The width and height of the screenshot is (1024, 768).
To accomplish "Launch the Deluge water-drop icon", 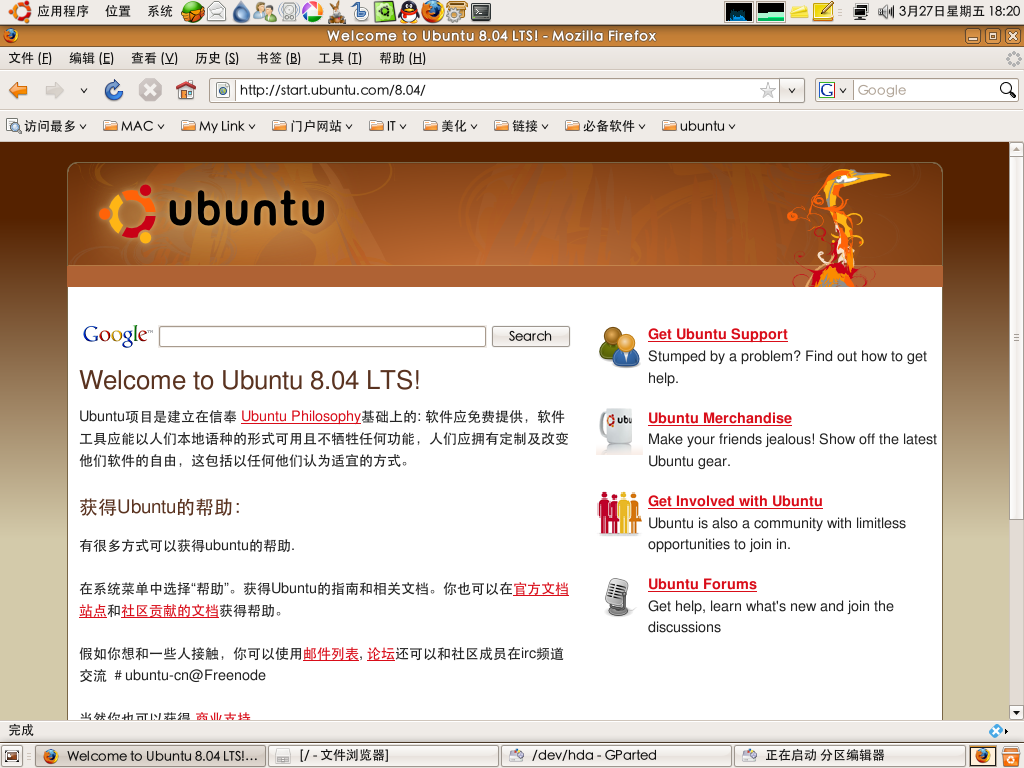I will point(242,11).
